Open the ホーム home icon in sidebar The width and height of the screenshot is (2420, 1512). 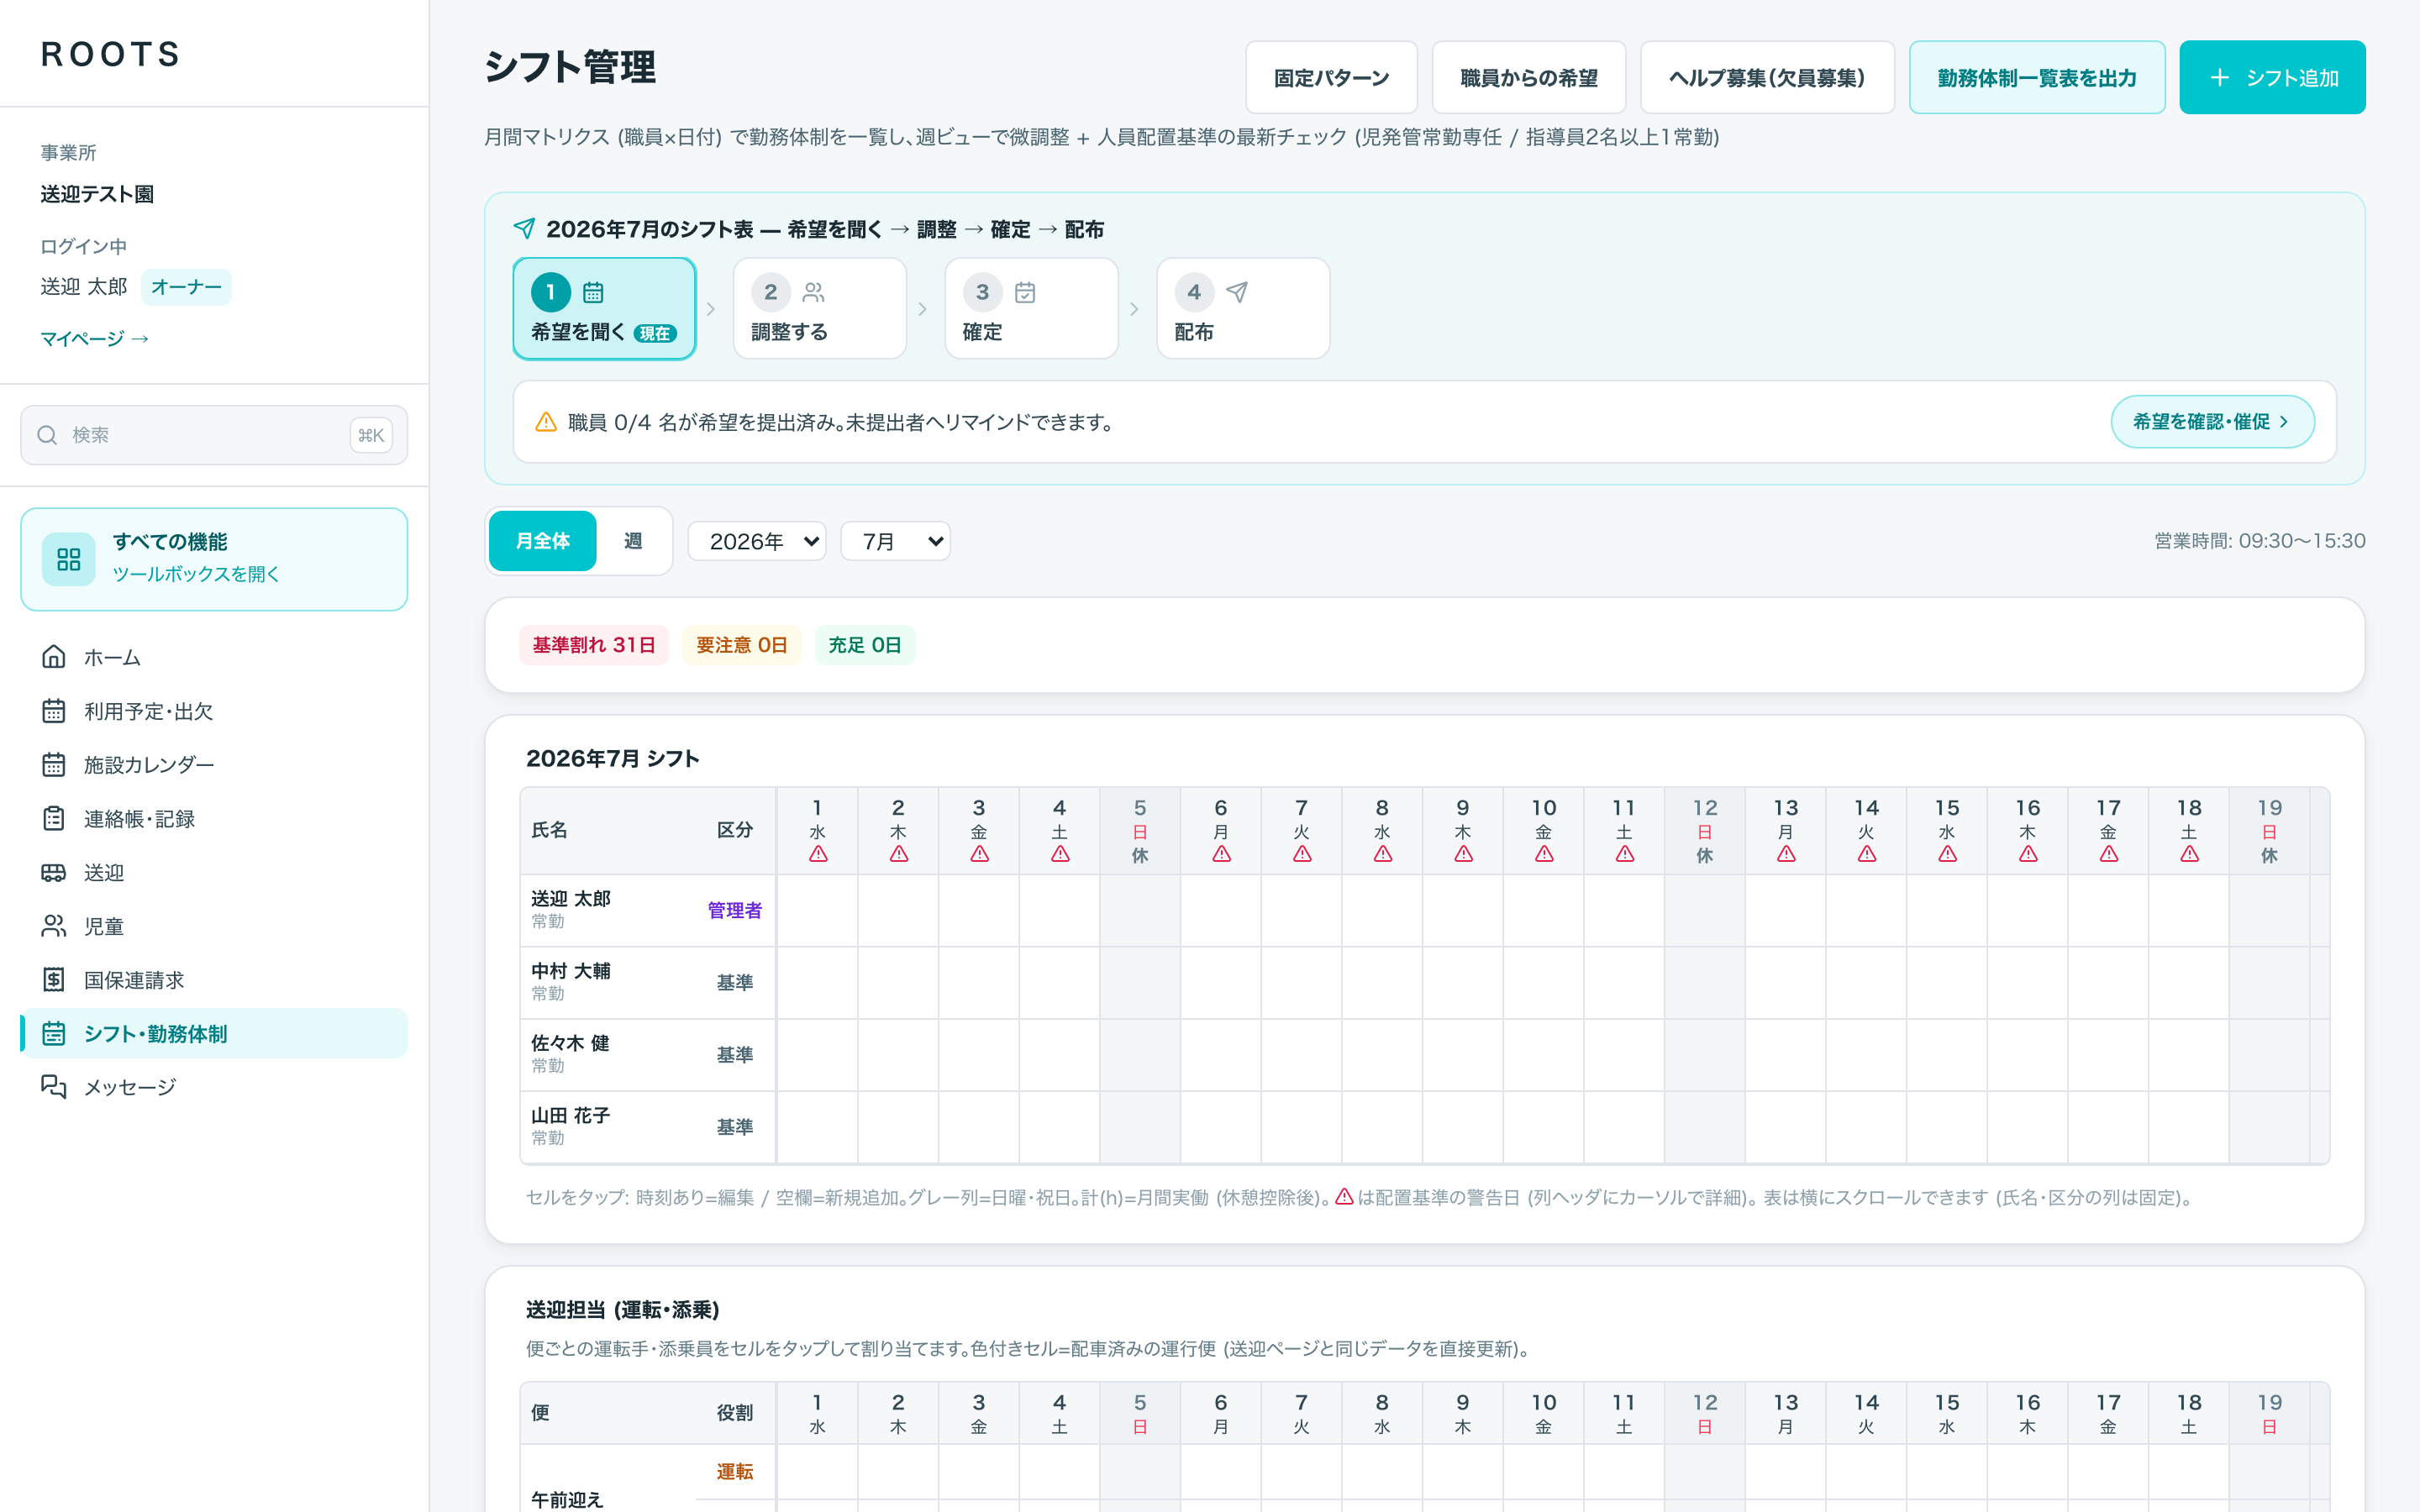click(54, 657)
